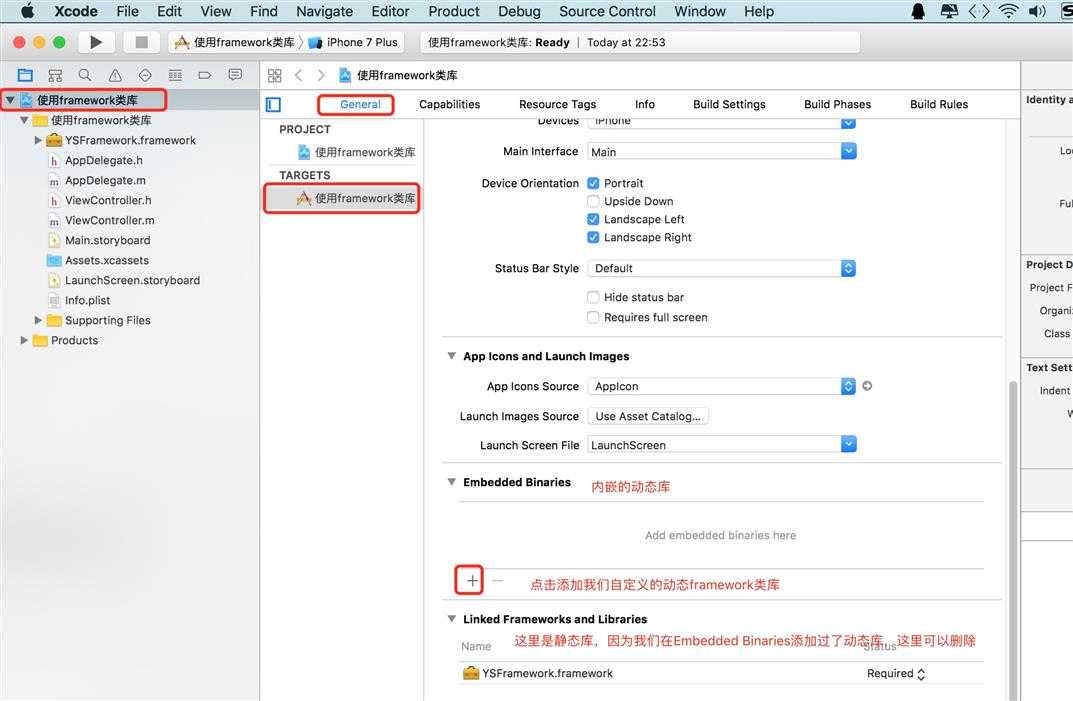The image size is (1073, 701).
Task: Toggle the Portrait orientation checkbox
Action: [x=593, y=183]
